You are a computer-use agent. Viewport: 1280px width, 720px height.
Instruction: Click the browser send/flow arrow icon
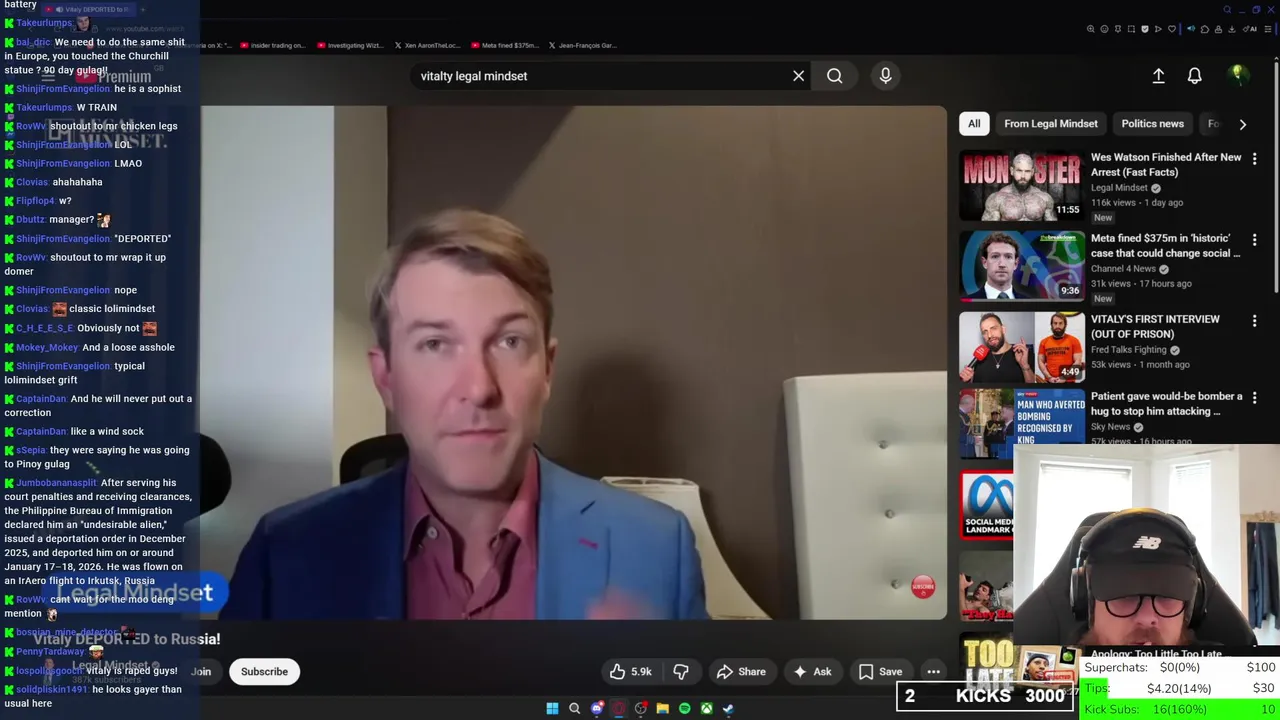click(1158, 29)
